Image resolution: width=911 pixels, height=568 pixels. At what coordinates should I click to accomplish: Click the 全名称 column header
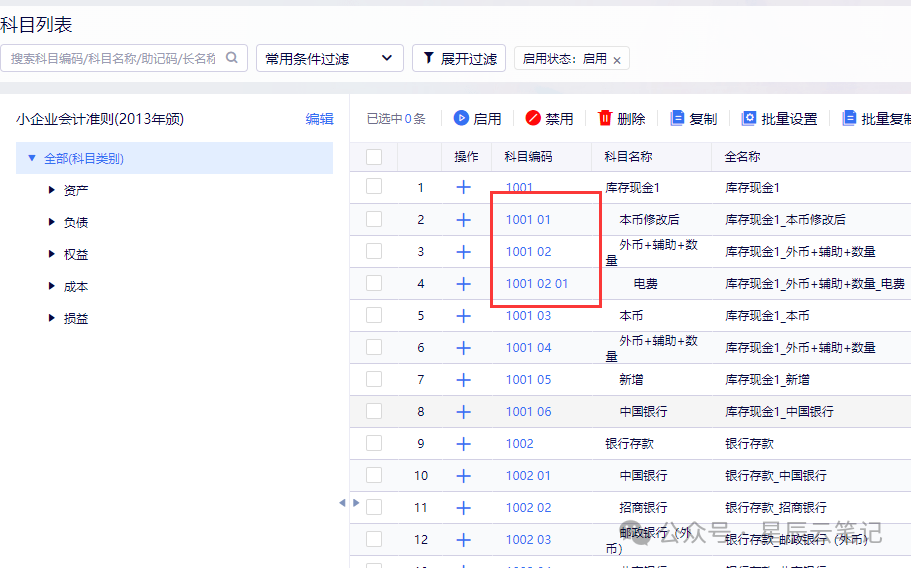click(742, 156)
